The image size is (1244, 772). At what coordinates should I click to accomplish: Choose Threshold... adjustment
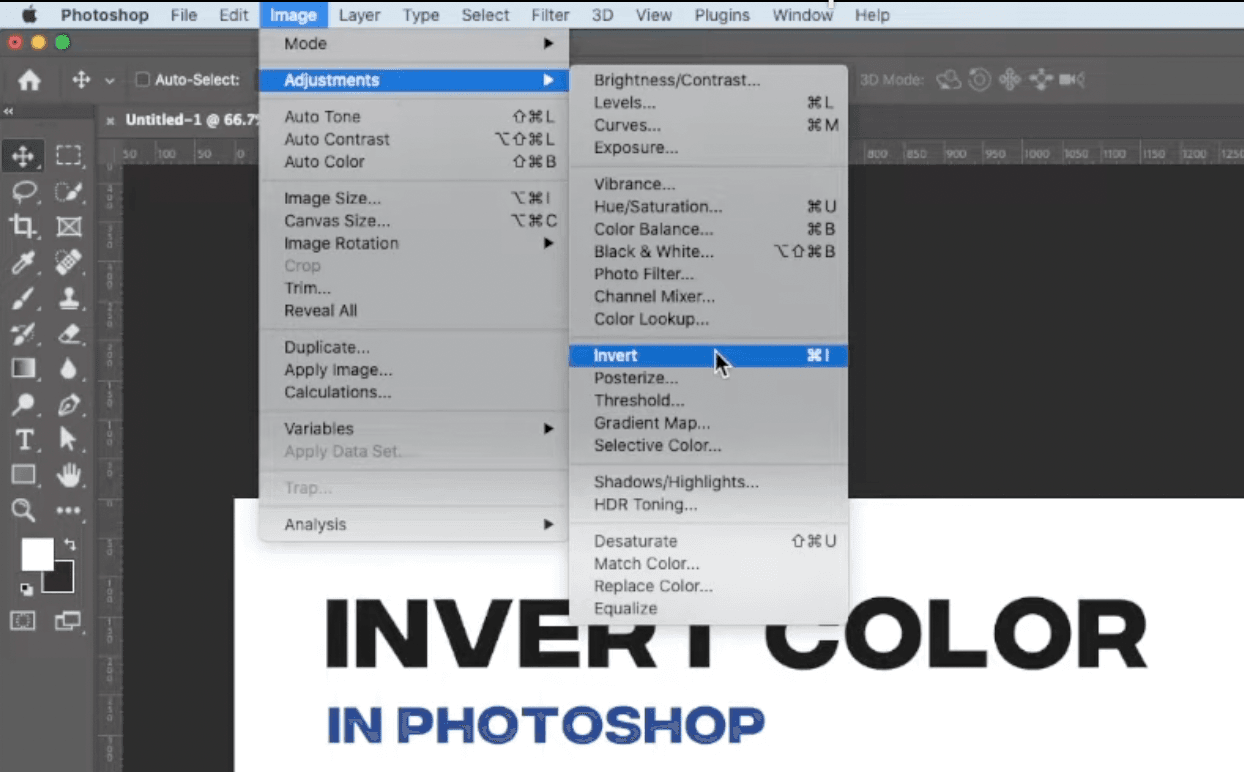[x=708, y=400]
